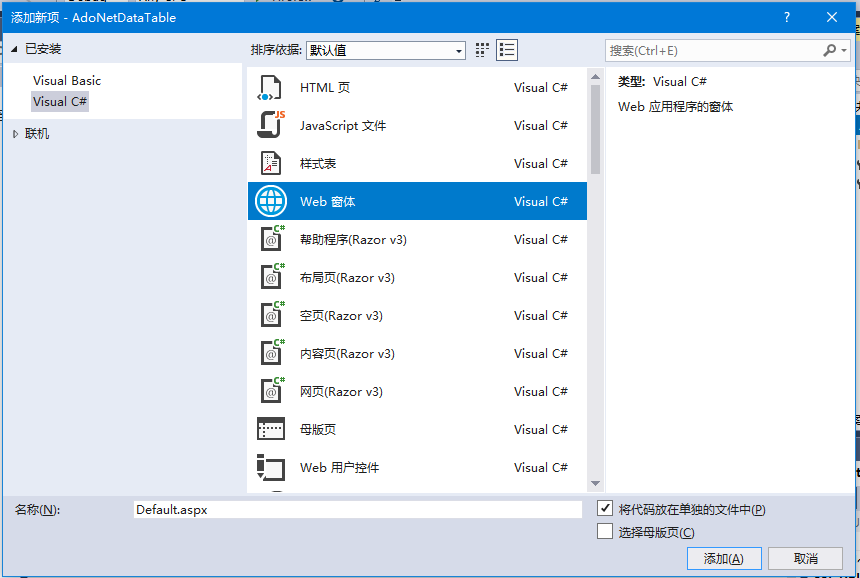Choose the Web 用户控件 icon
This screenshot has width=860, height=578.
[271, 468]
